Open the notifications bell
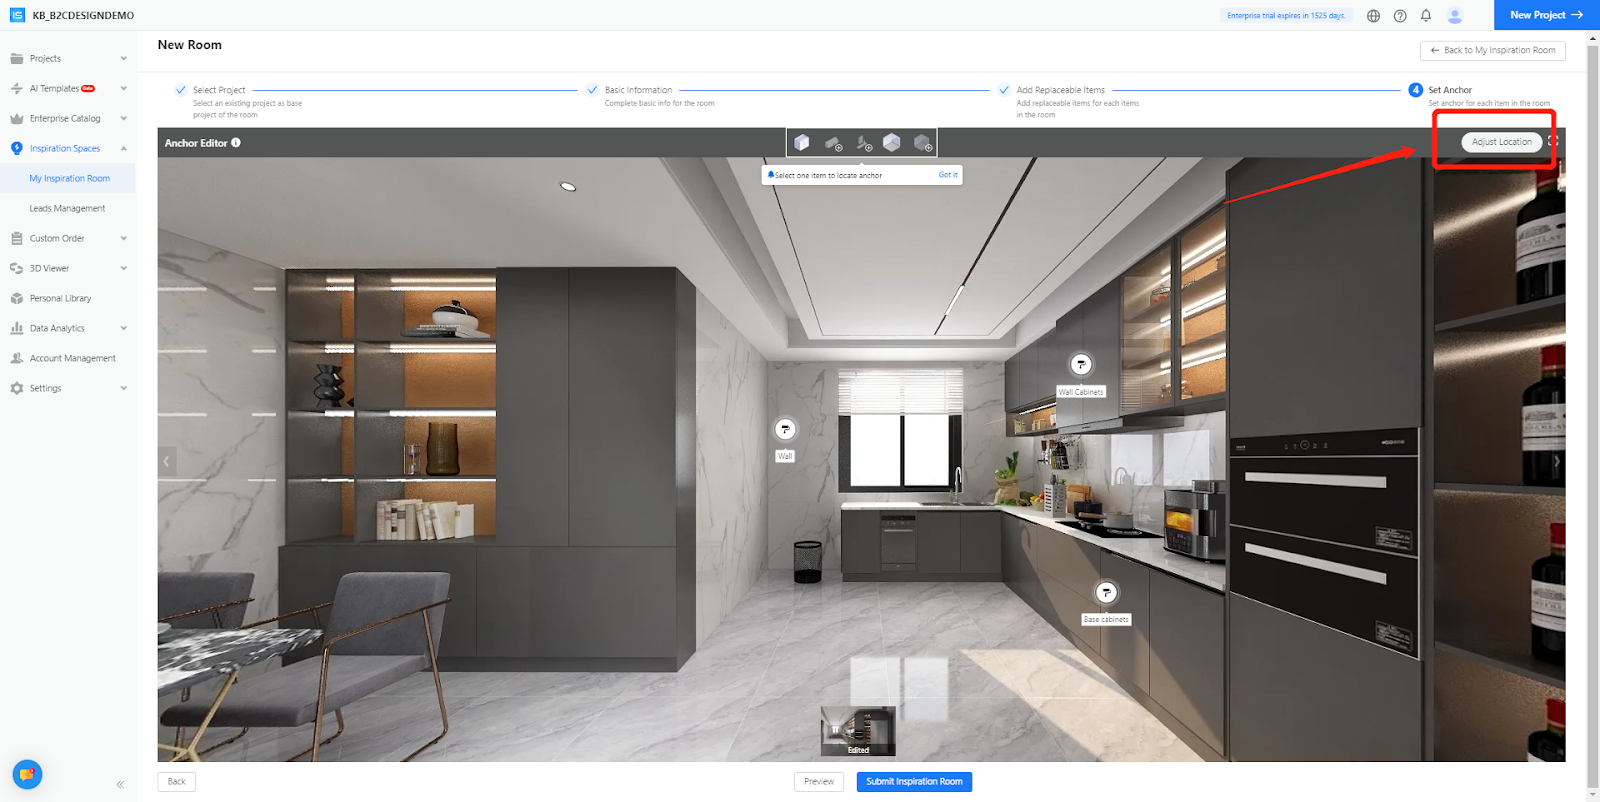 pos(1426,15)
